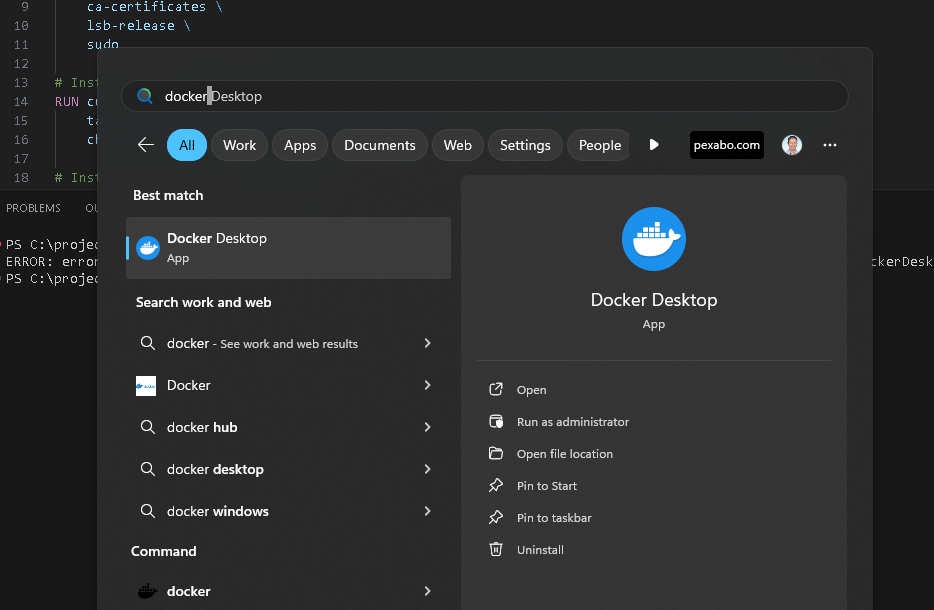The width and height of the screenshot is (934, 610).
Task: Click the 'Best match' heading
Action: (168, 195)
